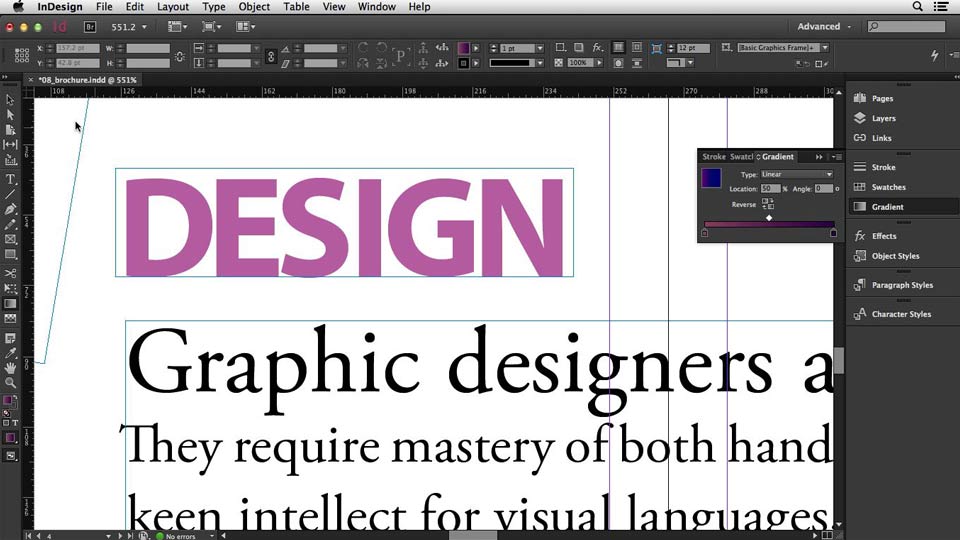
Task: Open the Object menu
Action: tap(254, 7)
